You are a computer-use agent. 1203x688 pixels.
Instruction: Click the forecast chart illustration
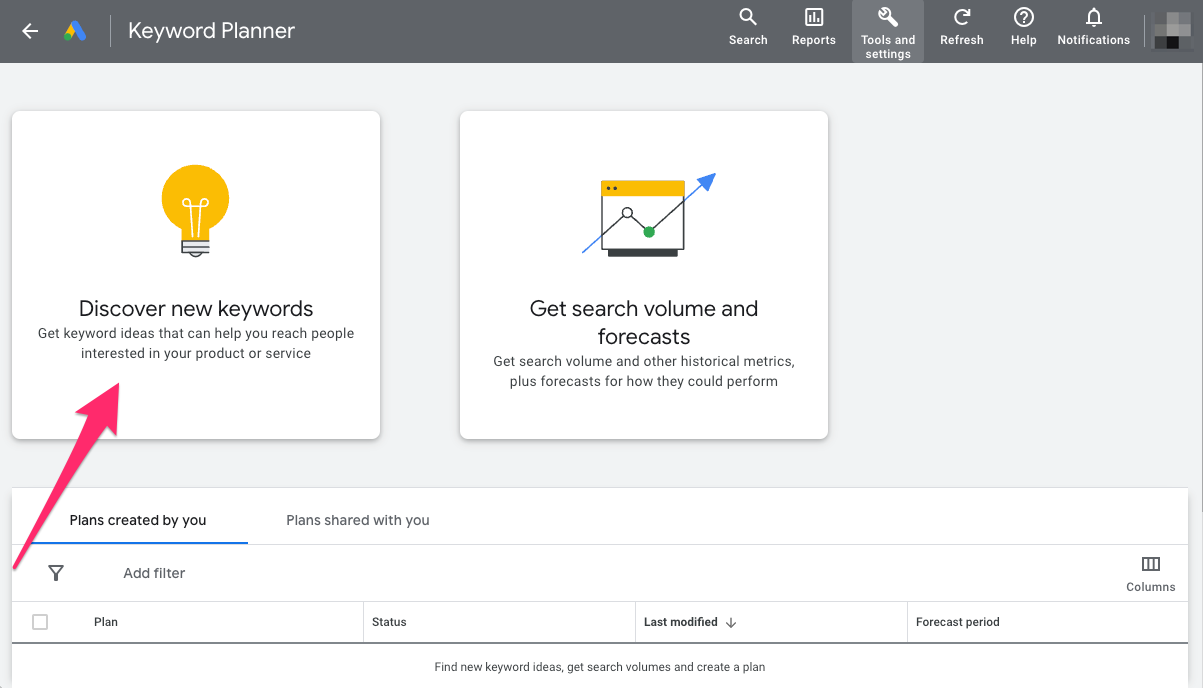click(649, 214)
